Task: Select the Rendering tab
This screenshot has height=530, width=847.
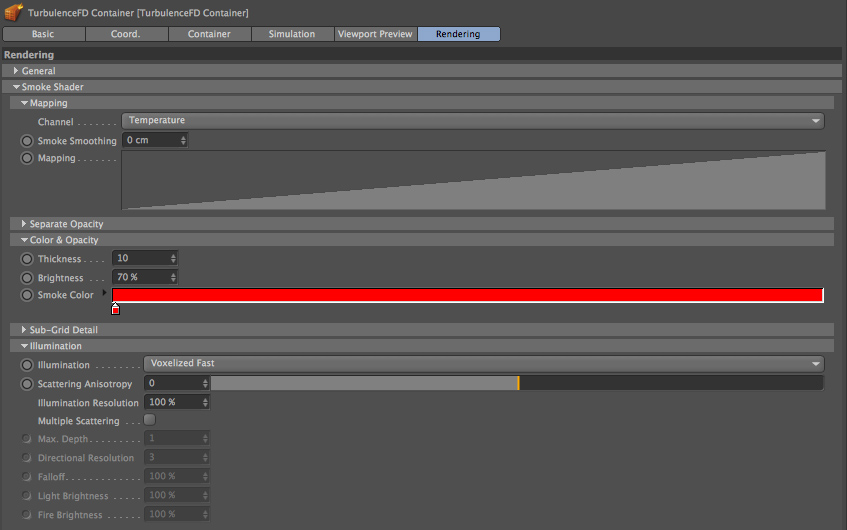Action: pyautogui.click(x=458, y=34)
